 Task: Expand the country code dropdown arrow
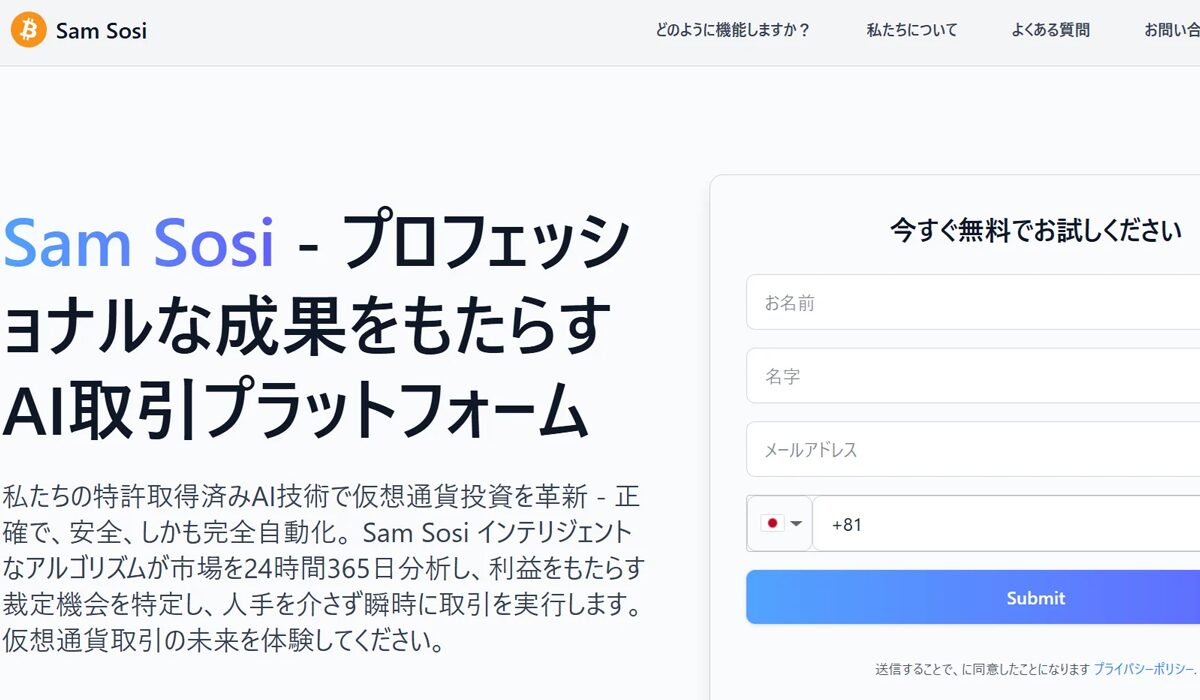coord(797,523)
